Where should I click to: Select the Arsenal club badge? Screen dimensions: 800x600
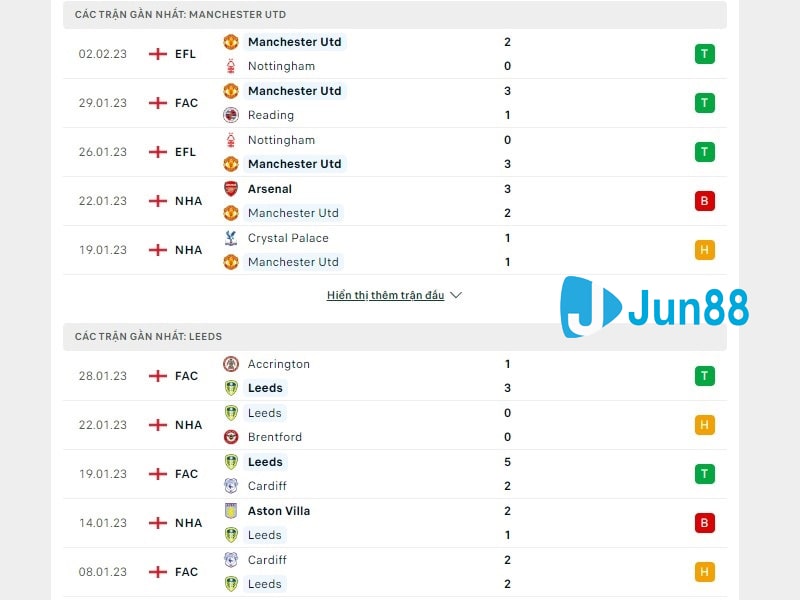pos(230,189)
